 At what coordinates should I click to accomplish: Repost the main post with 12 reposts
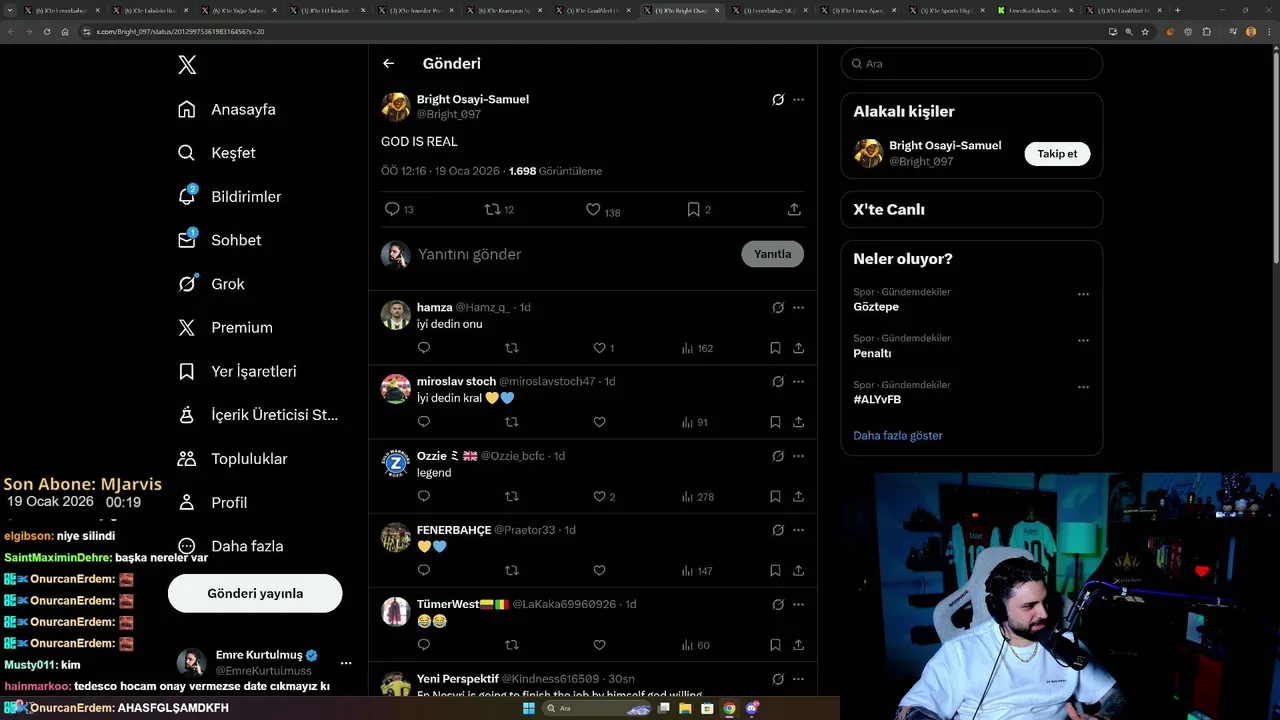[x=499, y=209]
